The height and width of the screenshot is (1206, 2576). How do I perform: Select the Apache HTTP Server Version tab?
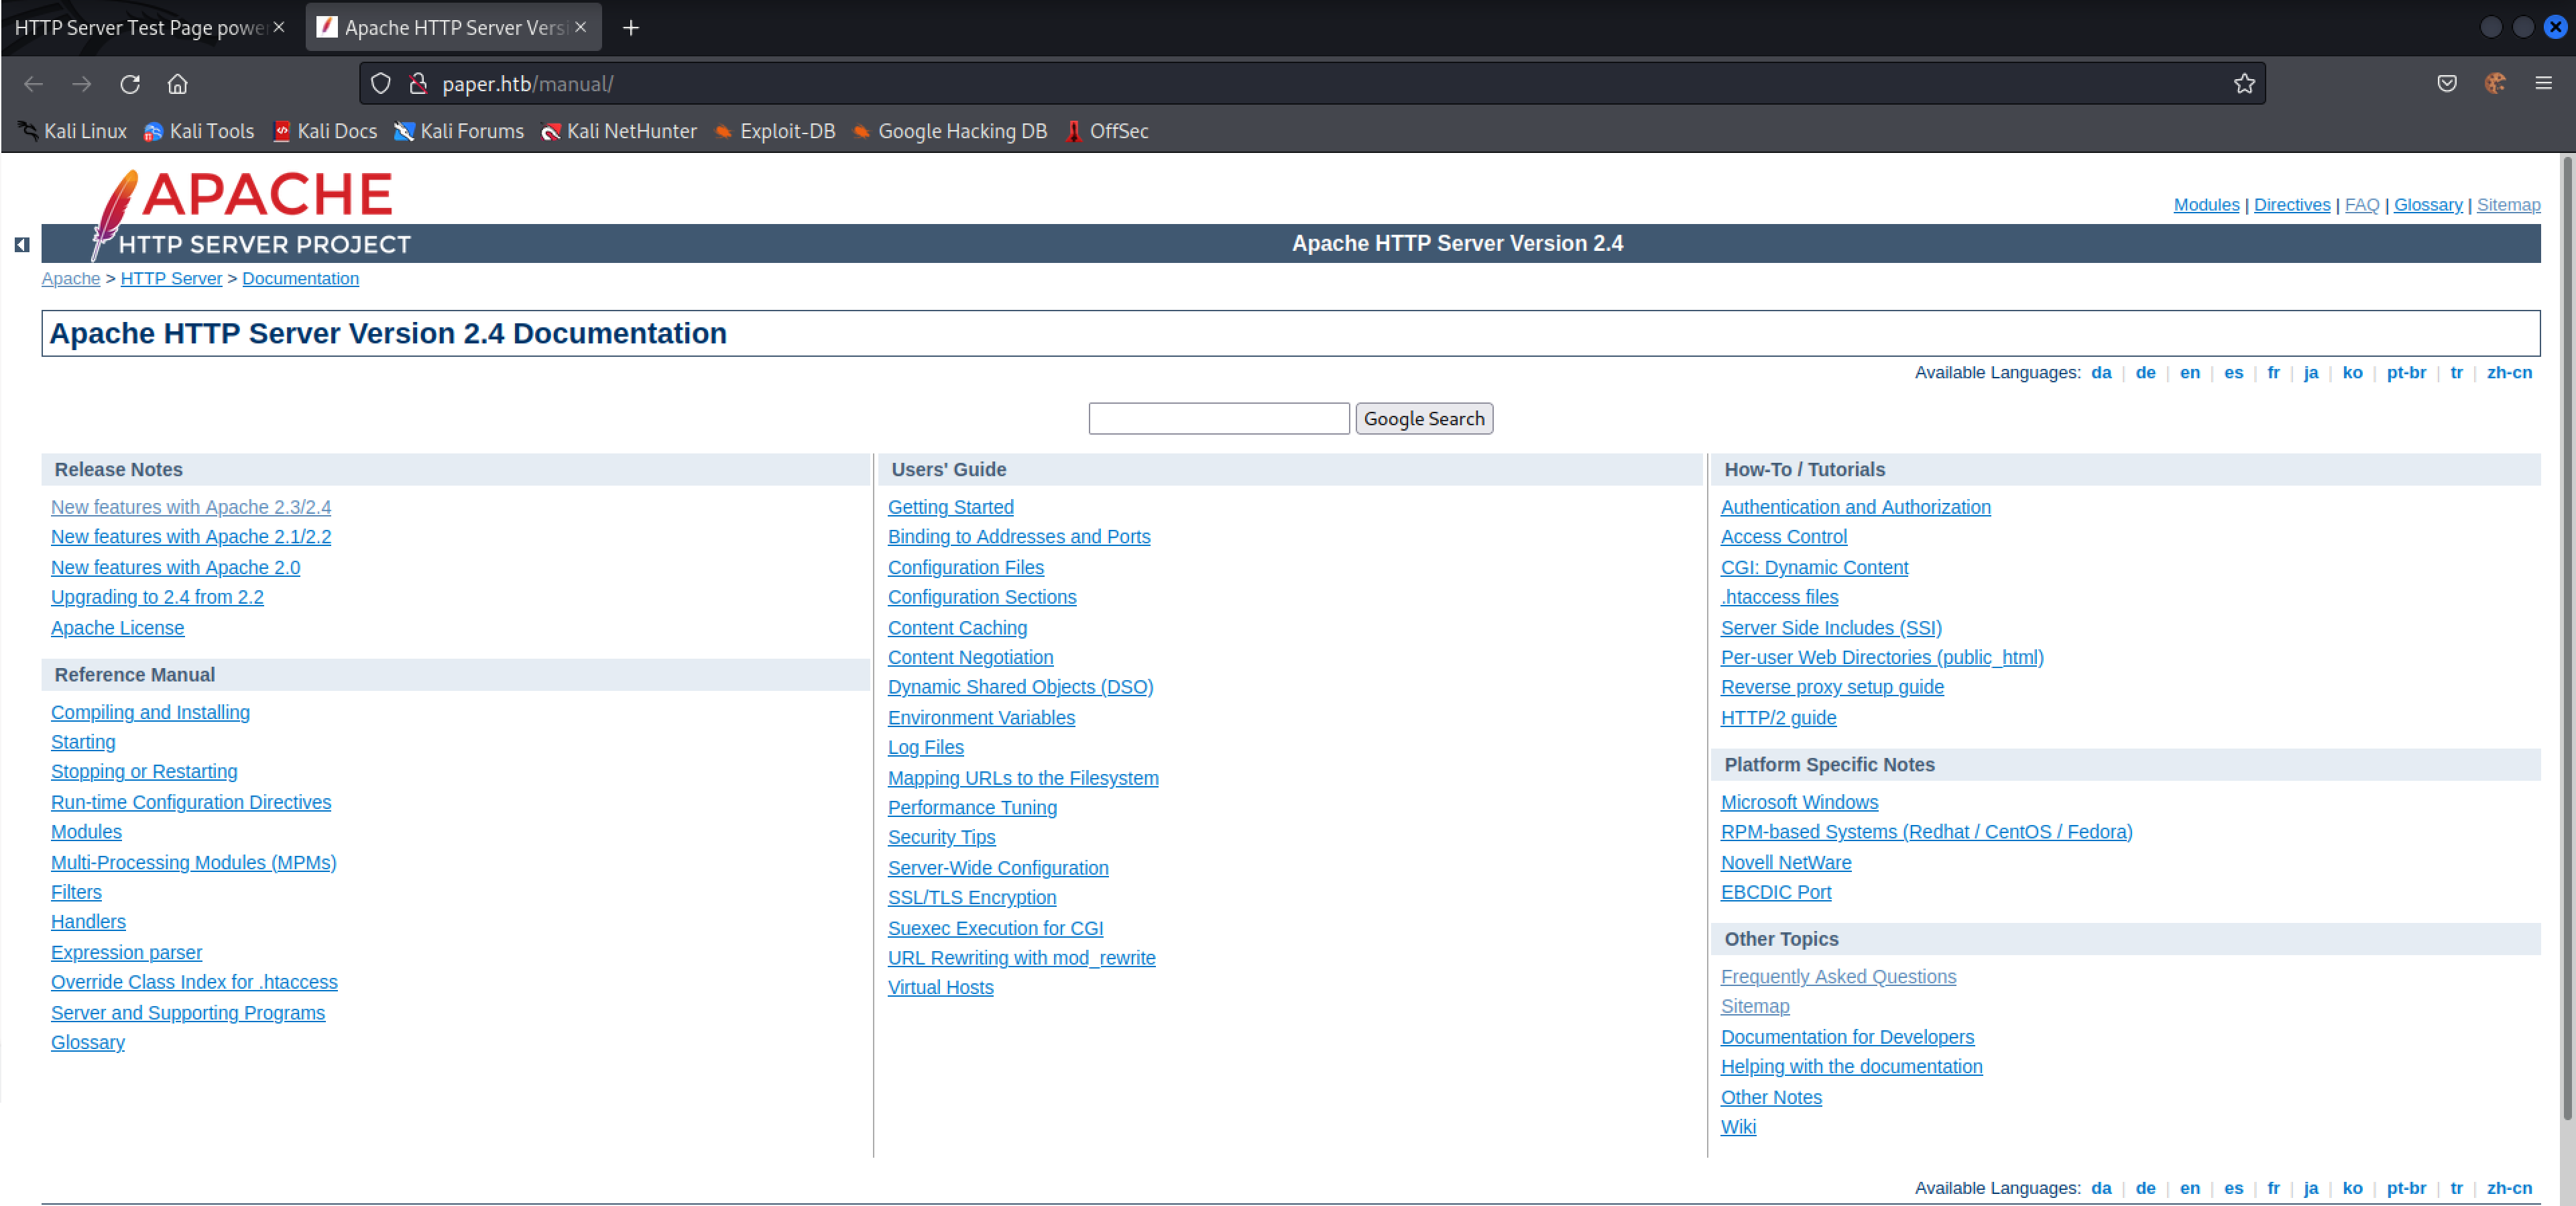450,27
